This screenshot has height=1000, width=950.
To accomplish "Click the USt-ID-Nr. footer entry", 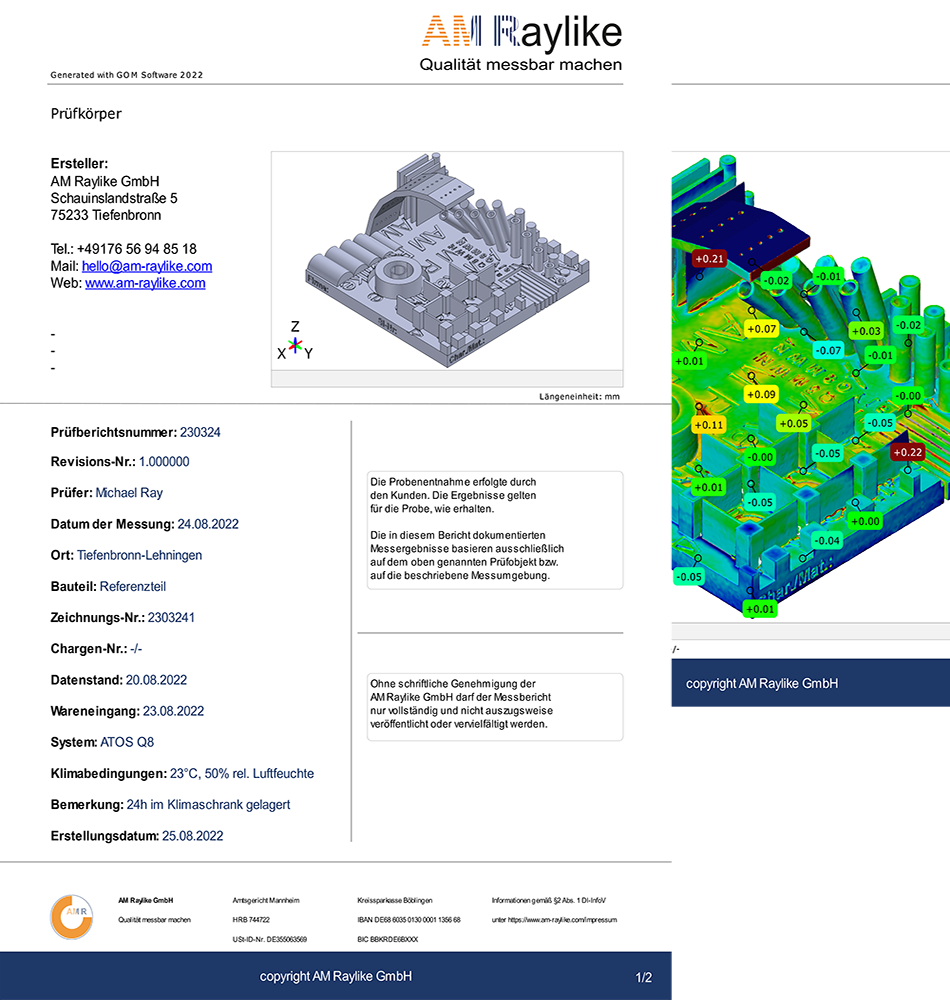I will (270, 939).
